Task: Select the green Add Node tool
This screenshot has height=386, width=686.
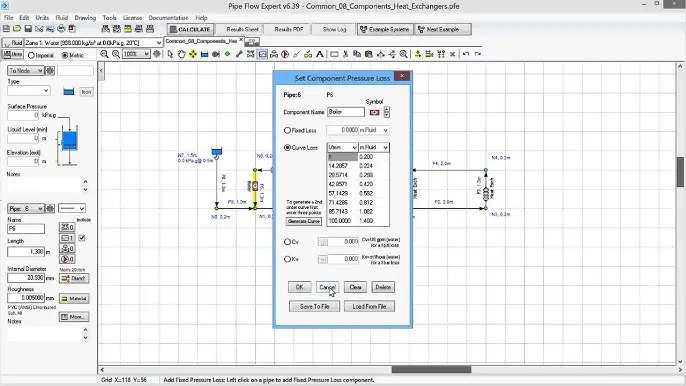Action: tap(227, 54)
